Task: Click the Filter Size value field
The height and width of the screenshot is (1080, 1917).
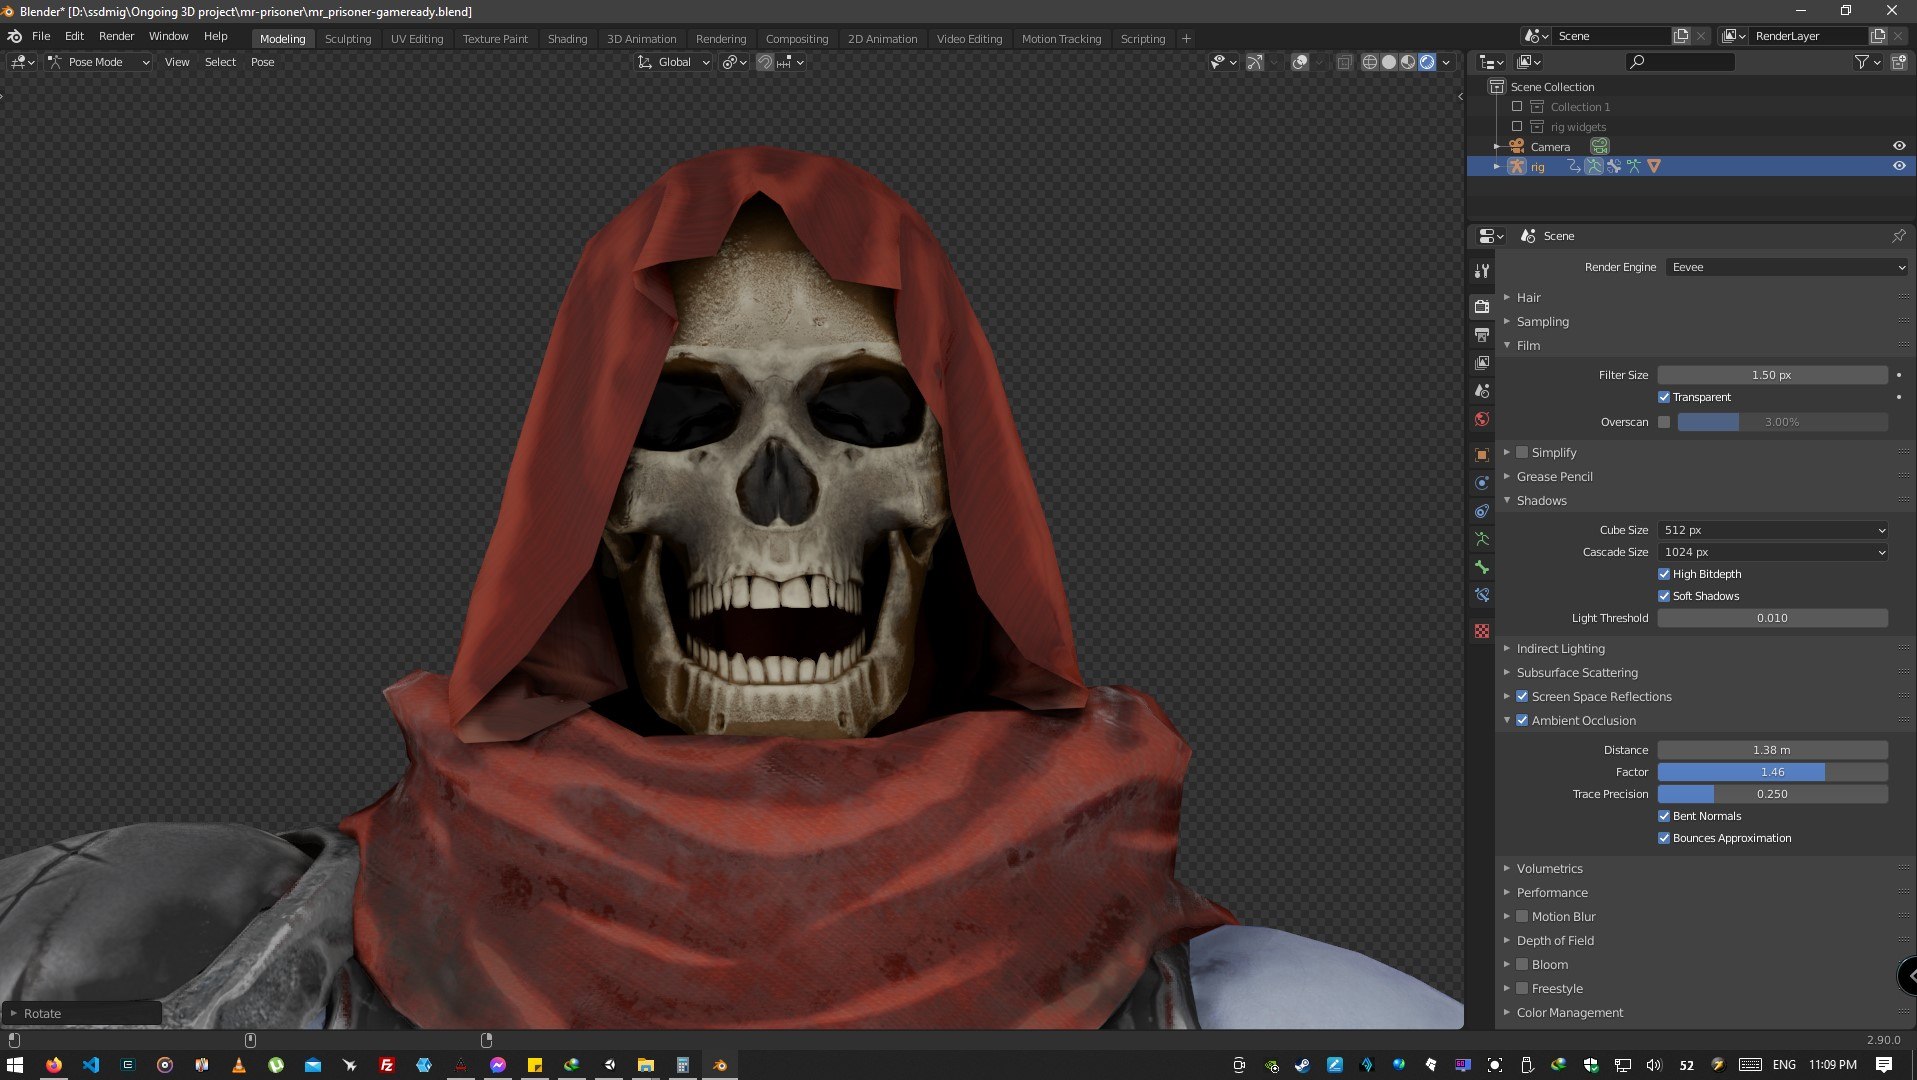Action: [1773, 375]
